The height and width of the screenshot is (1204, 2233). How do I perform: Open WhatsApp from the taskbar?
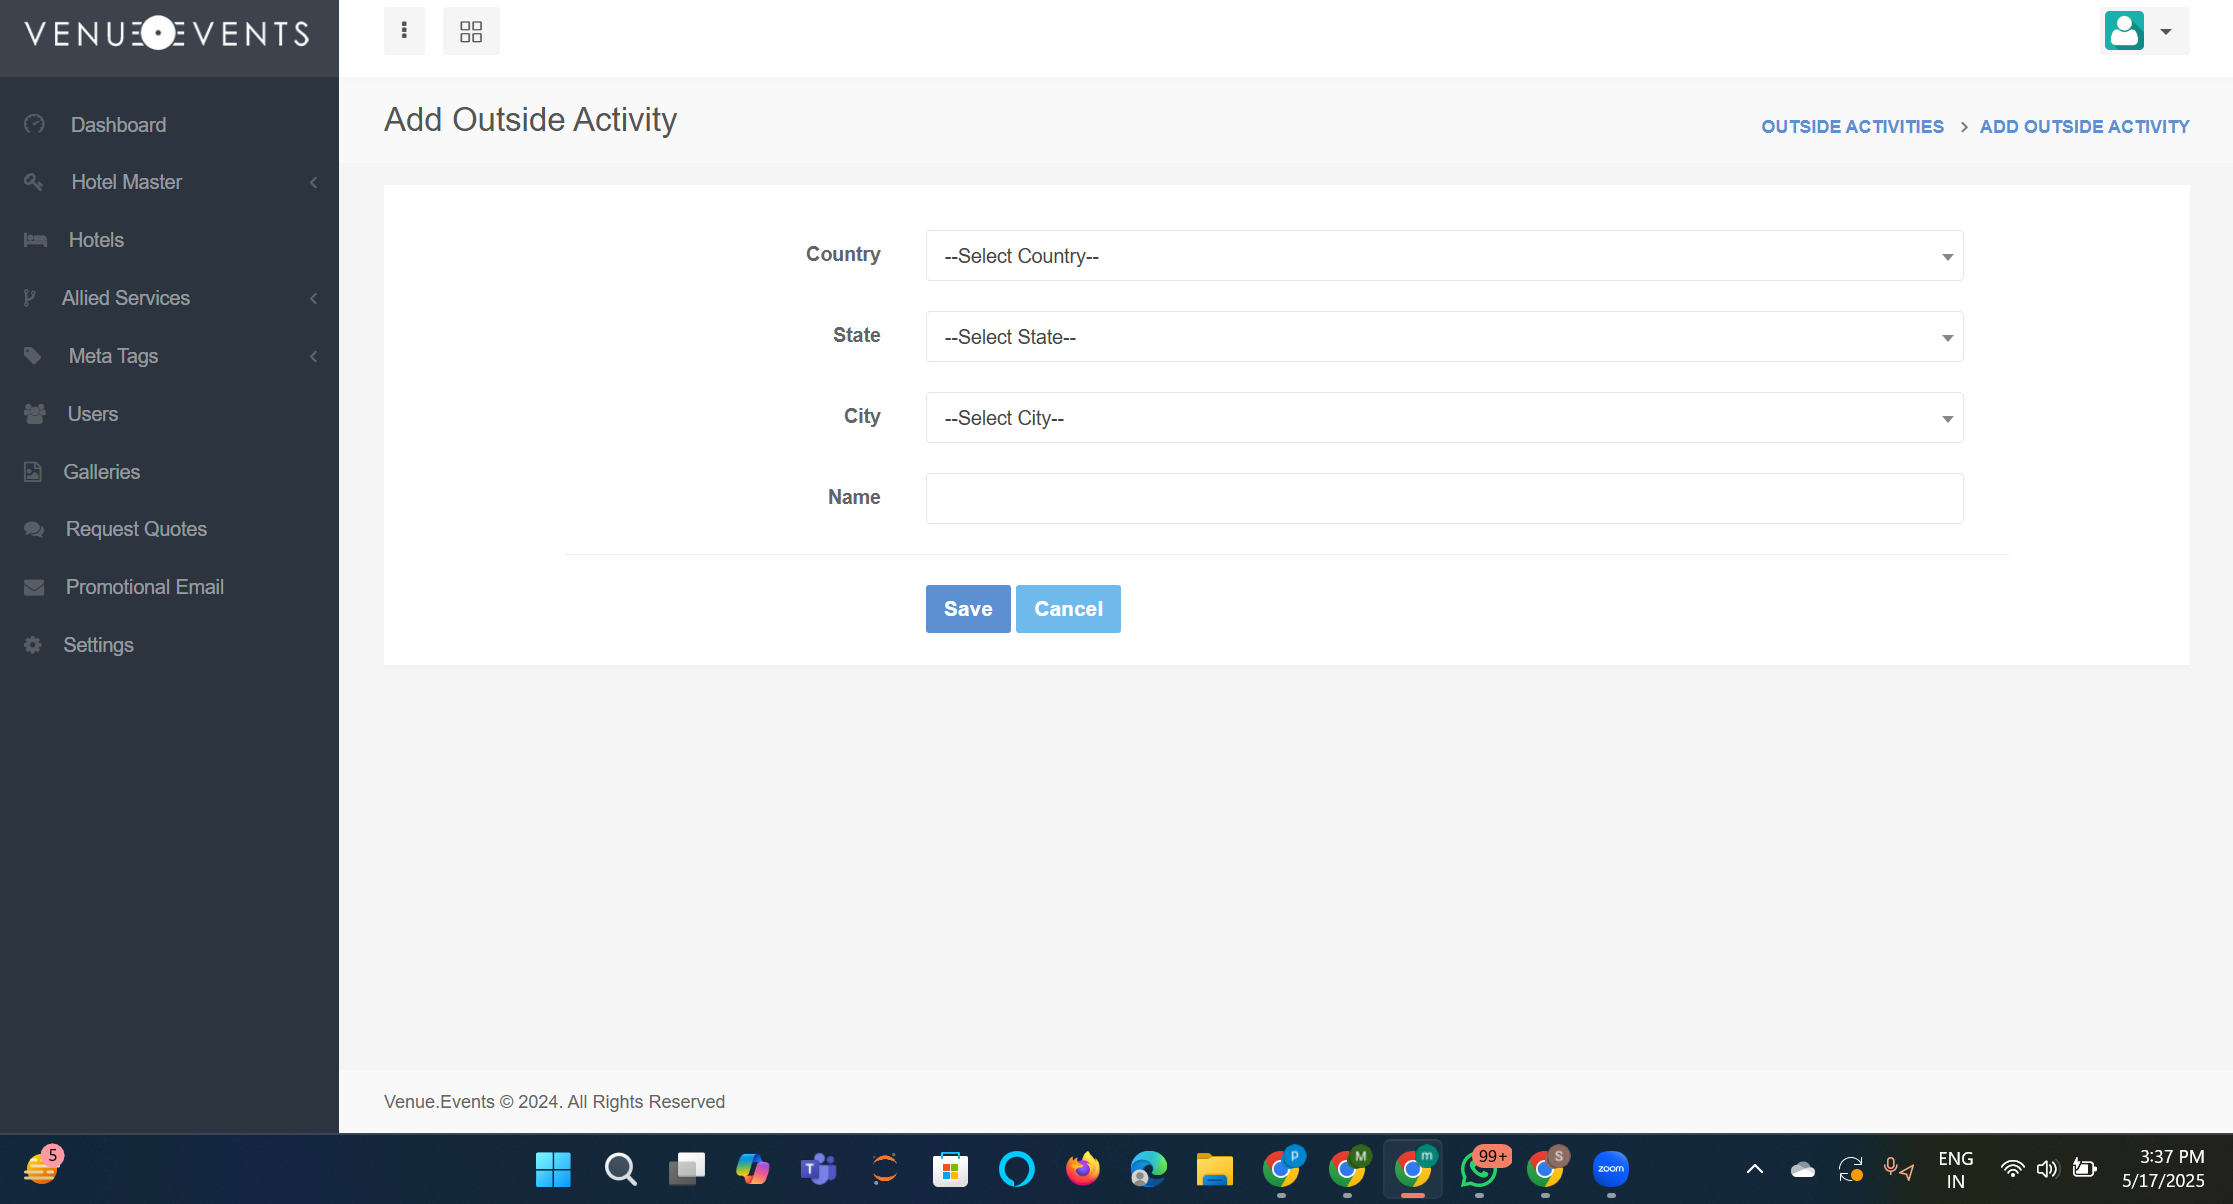pos(1480,1168)
